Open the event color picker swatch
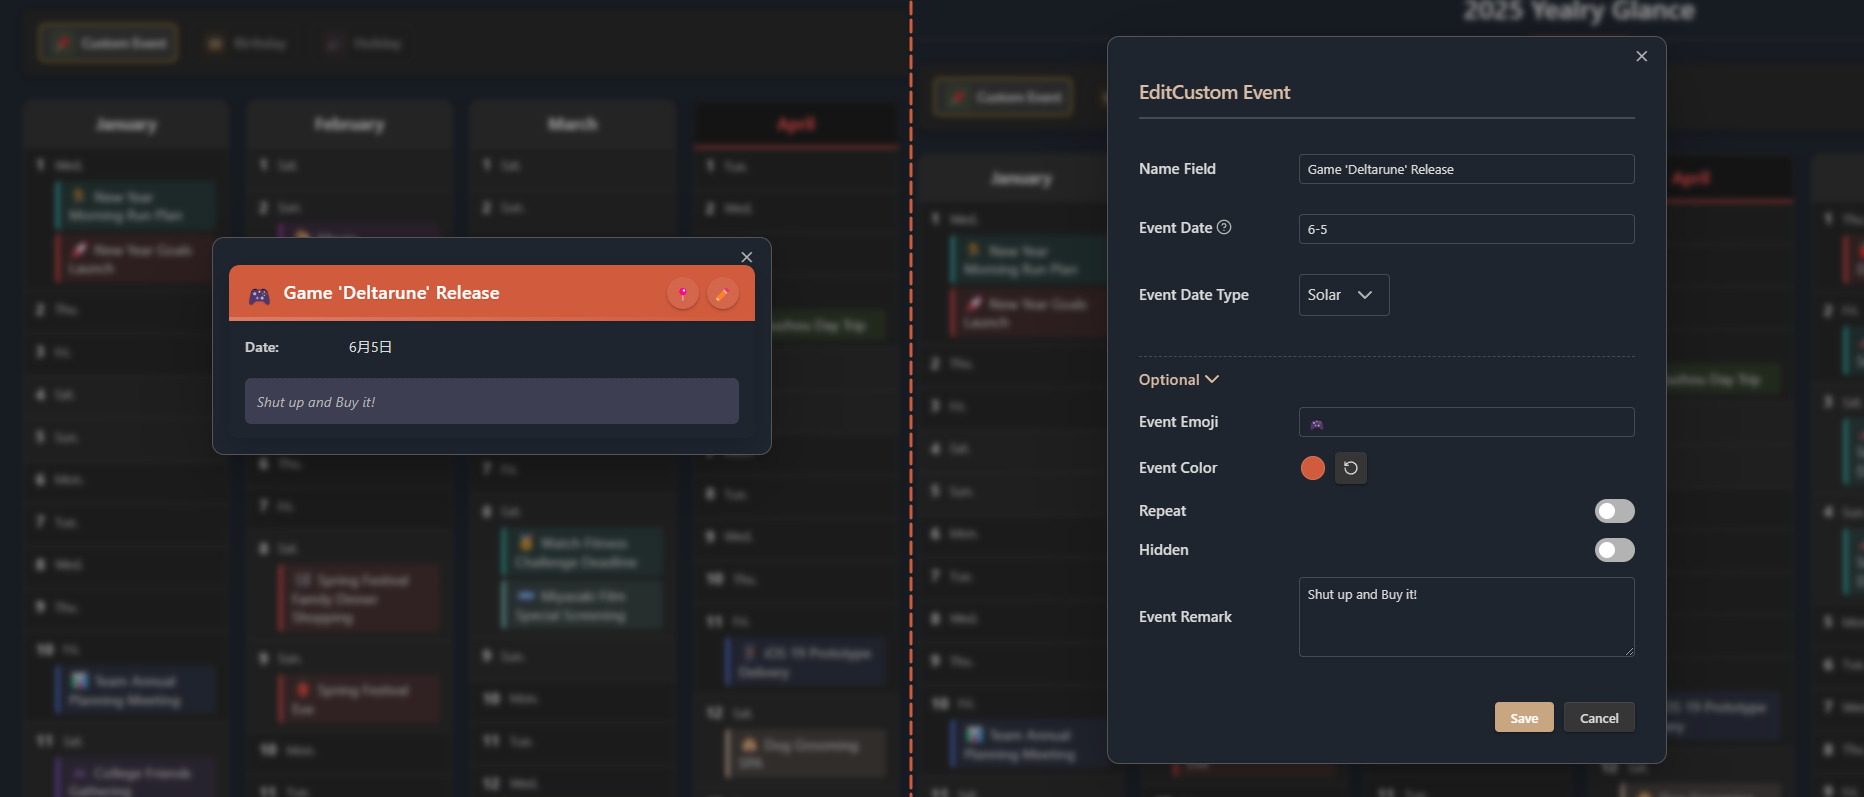Image resolution: width=1864 pixels, height=797 pixels. pyautogui.click(x=1312, y=468)
